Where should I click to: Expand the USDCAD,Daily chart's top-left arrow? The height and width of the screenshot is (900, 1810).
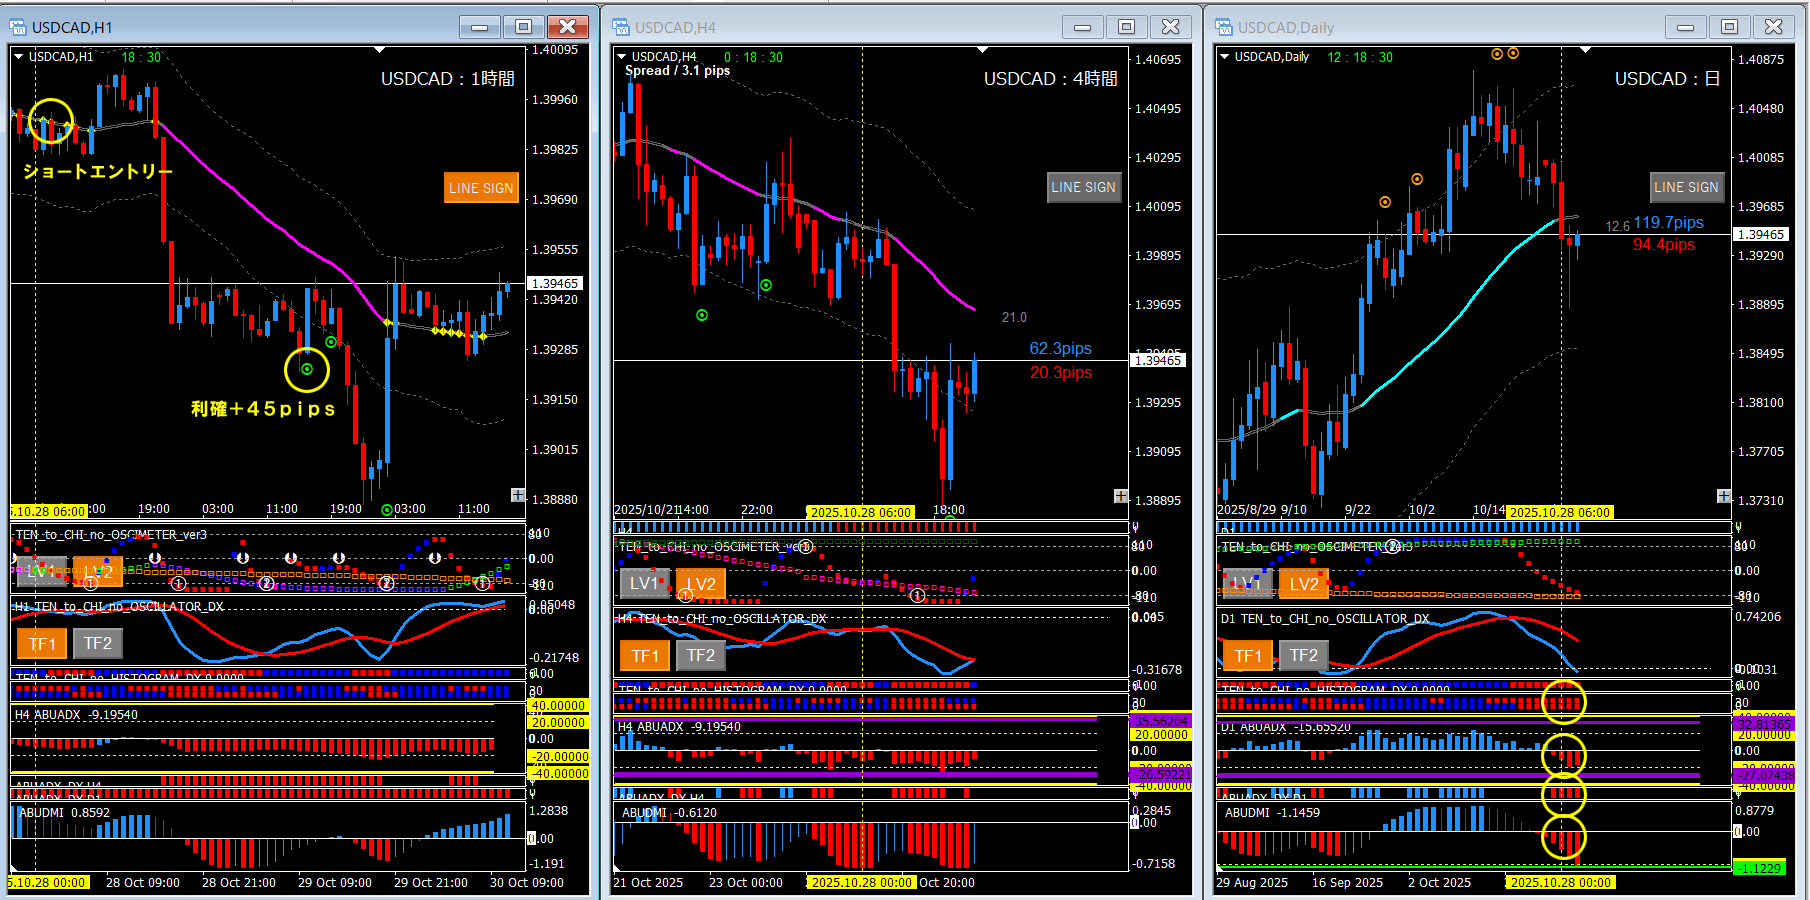[1225, 57]
